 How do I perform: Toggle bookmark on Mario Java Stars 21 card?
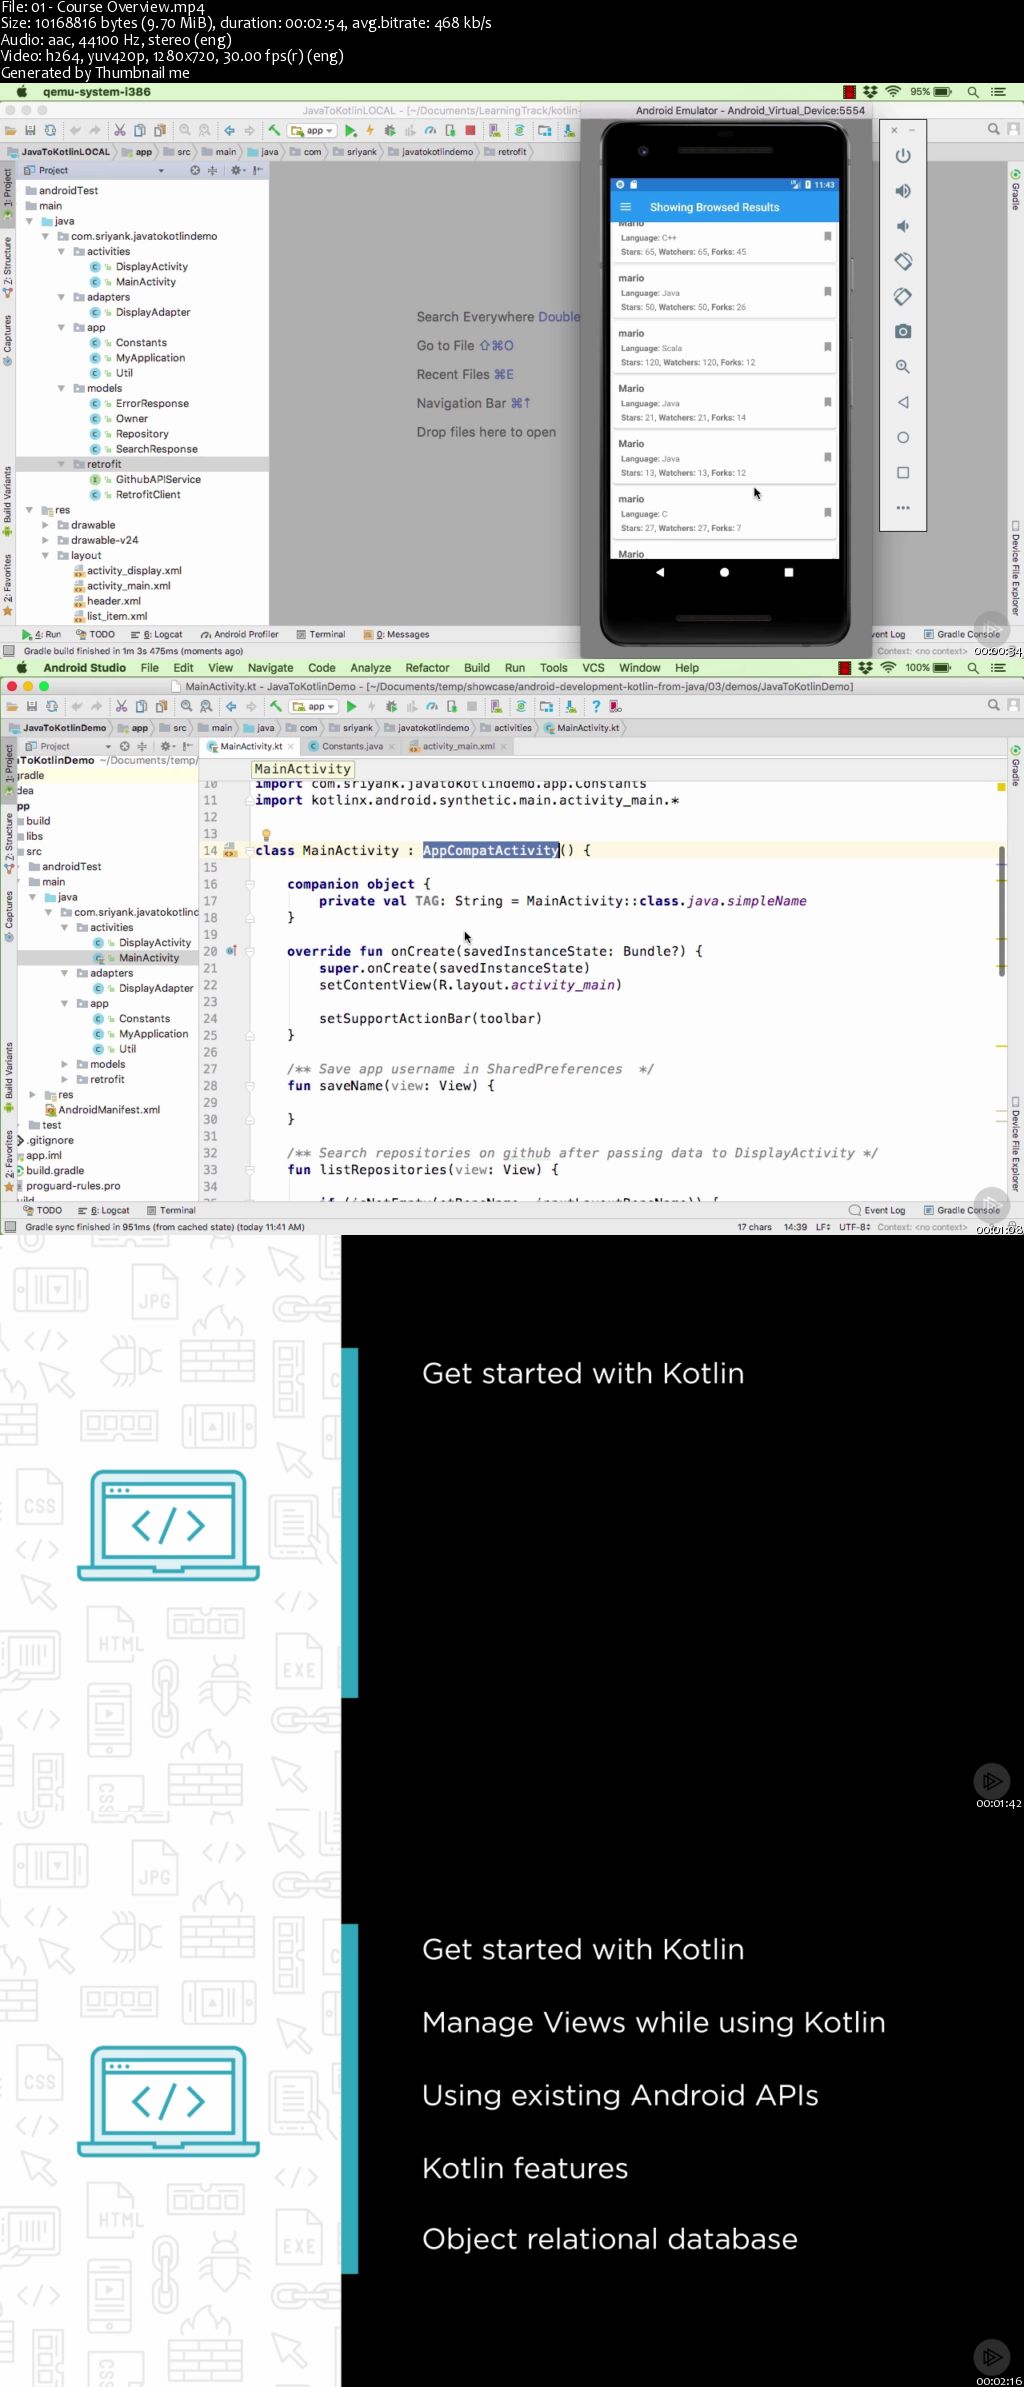point(827,402)
